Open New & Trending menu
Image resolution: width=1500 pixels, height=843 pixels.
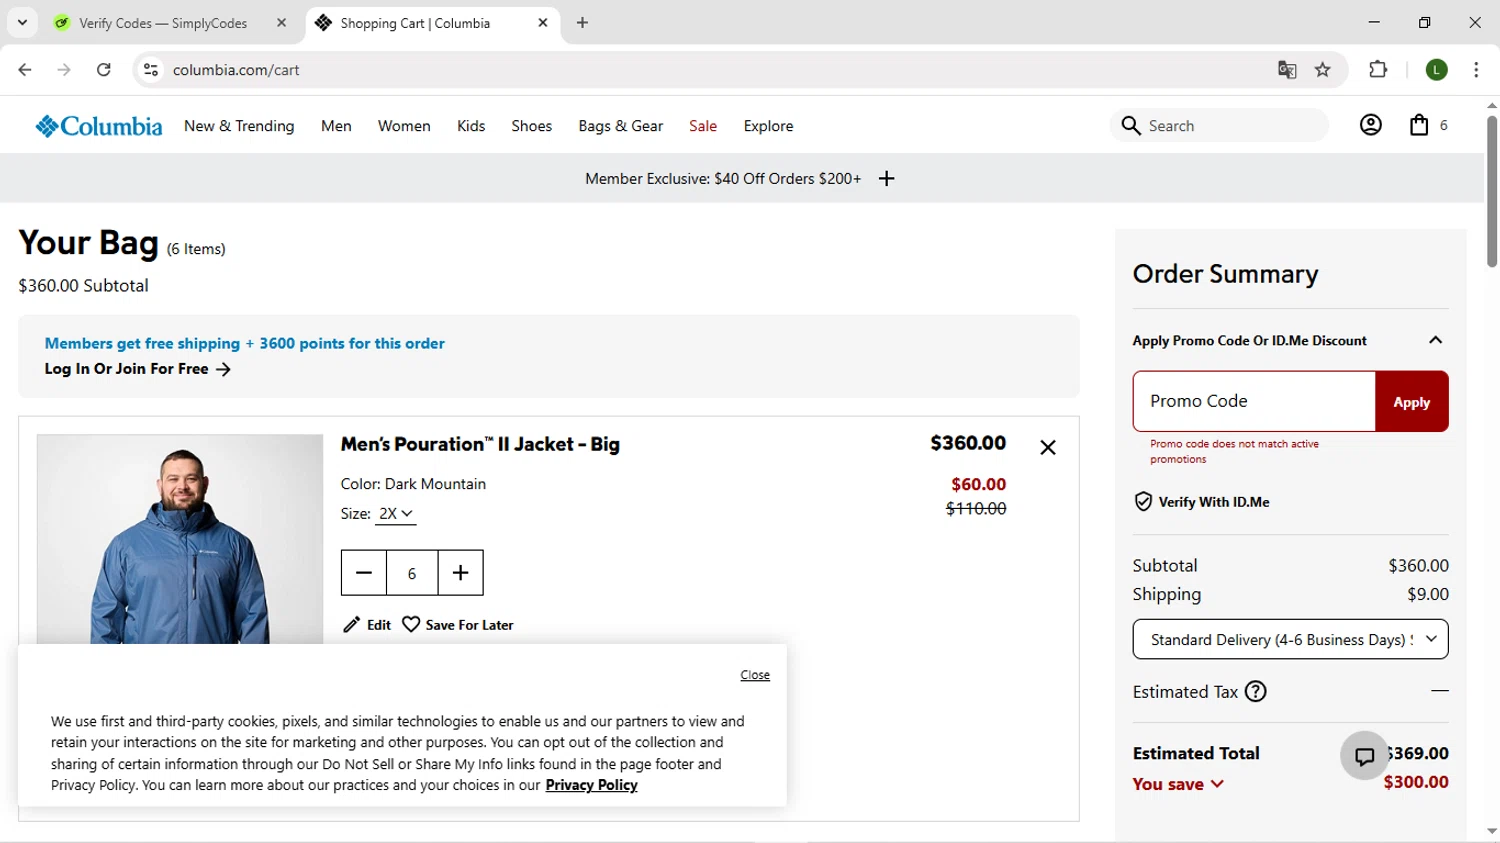coord(239,126)
